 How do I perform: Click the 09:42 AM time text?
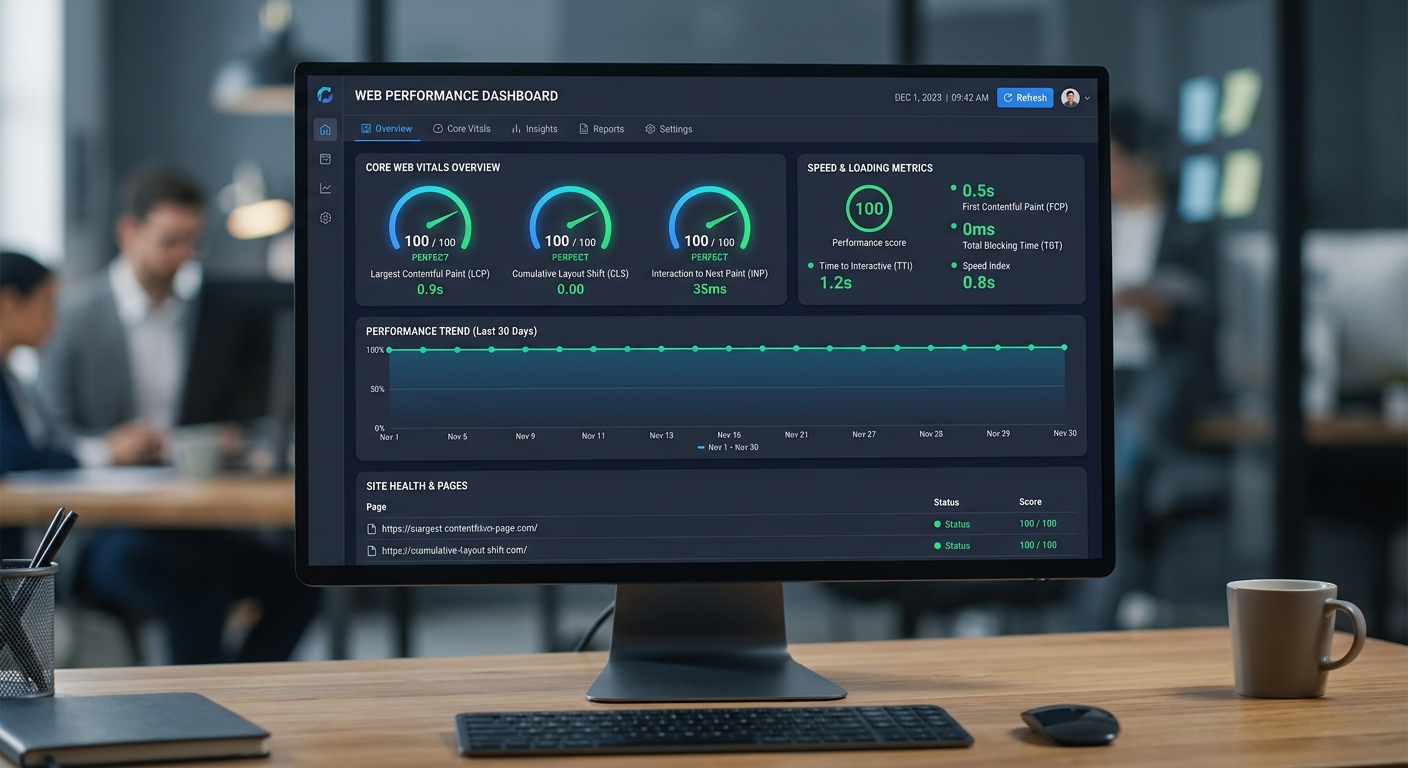point(969,98)
